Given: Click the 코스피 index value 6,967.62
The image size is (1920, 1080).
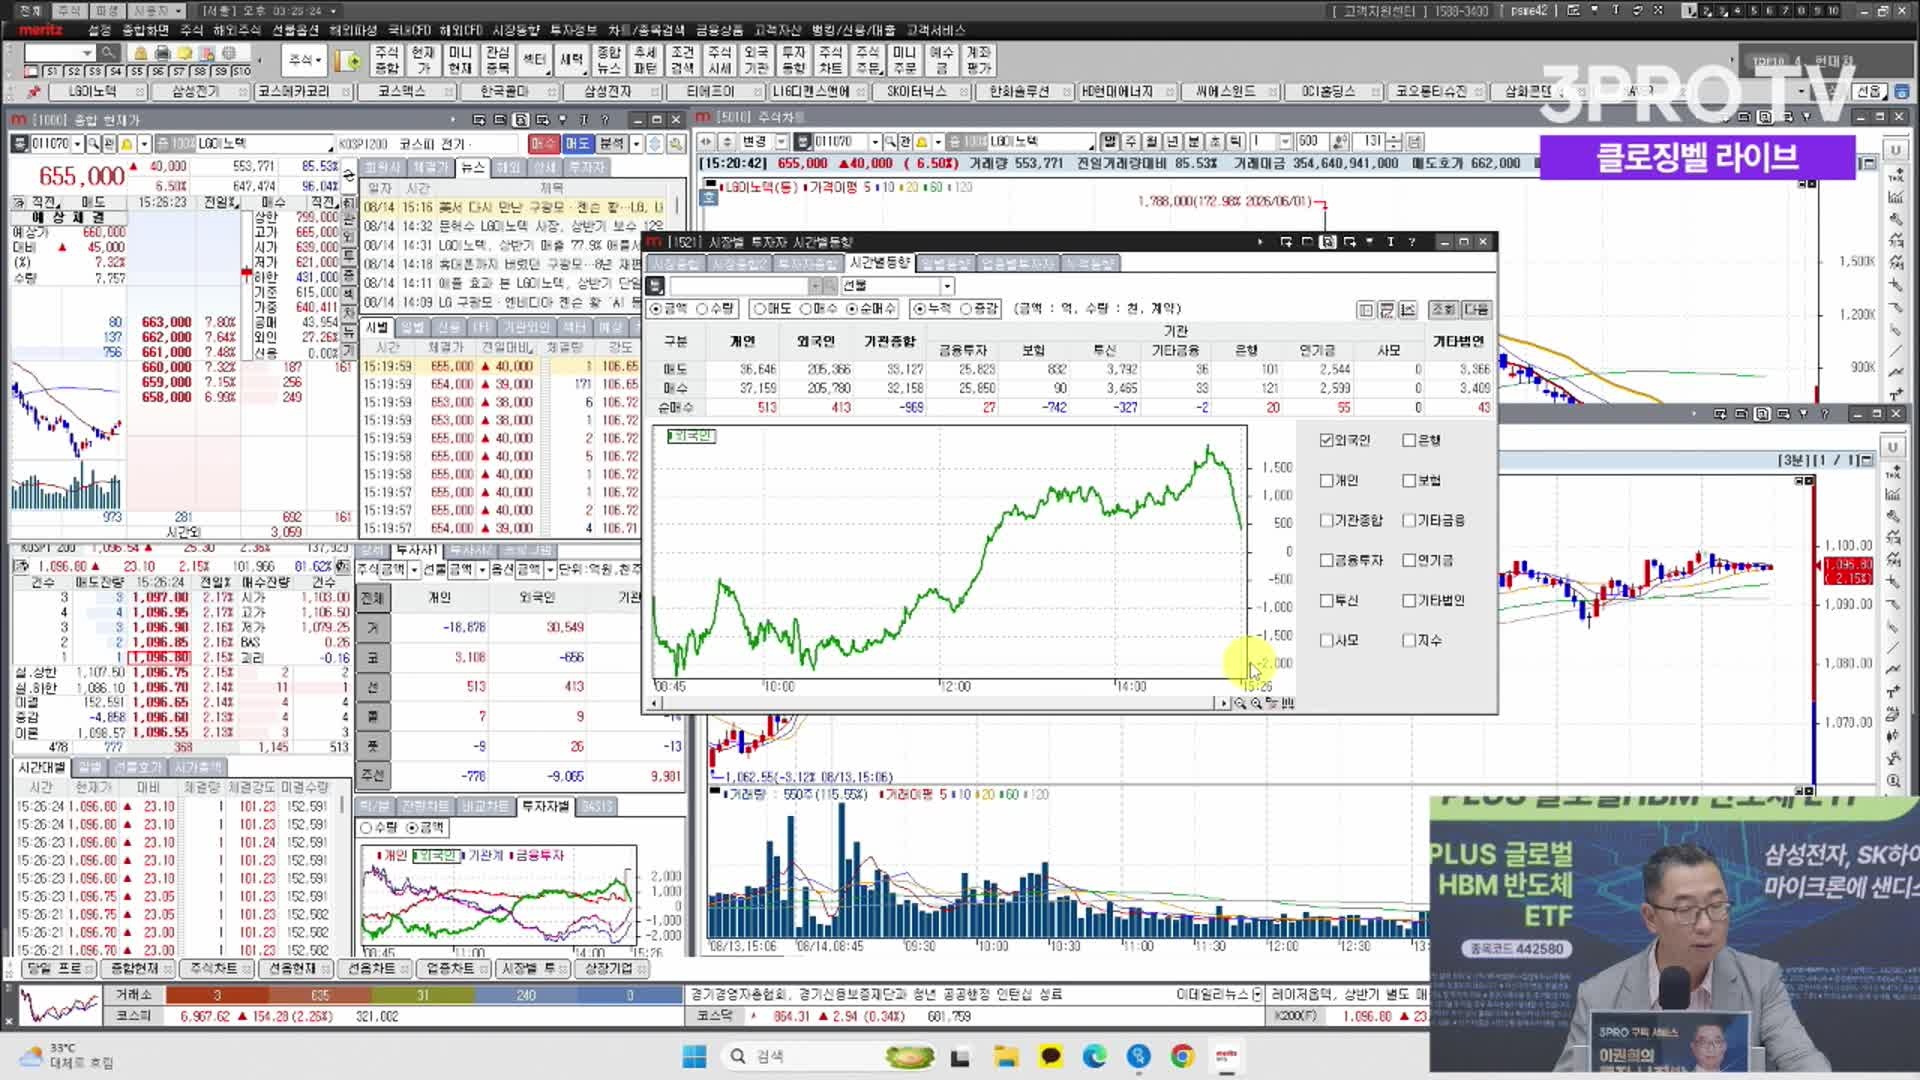Looking at the screenshot, I should [205, 1016].
